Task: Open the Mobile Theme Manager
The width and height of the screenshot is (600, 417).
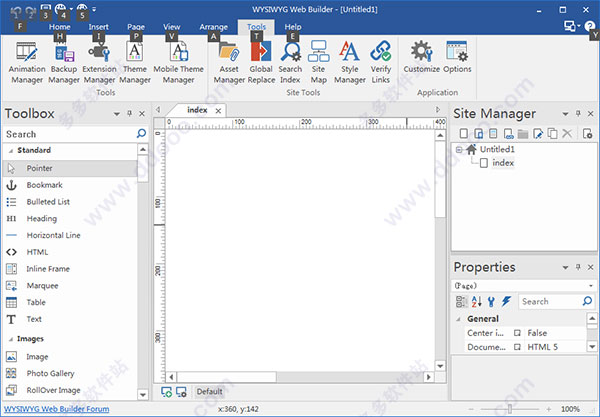Action: coord(178,63)
